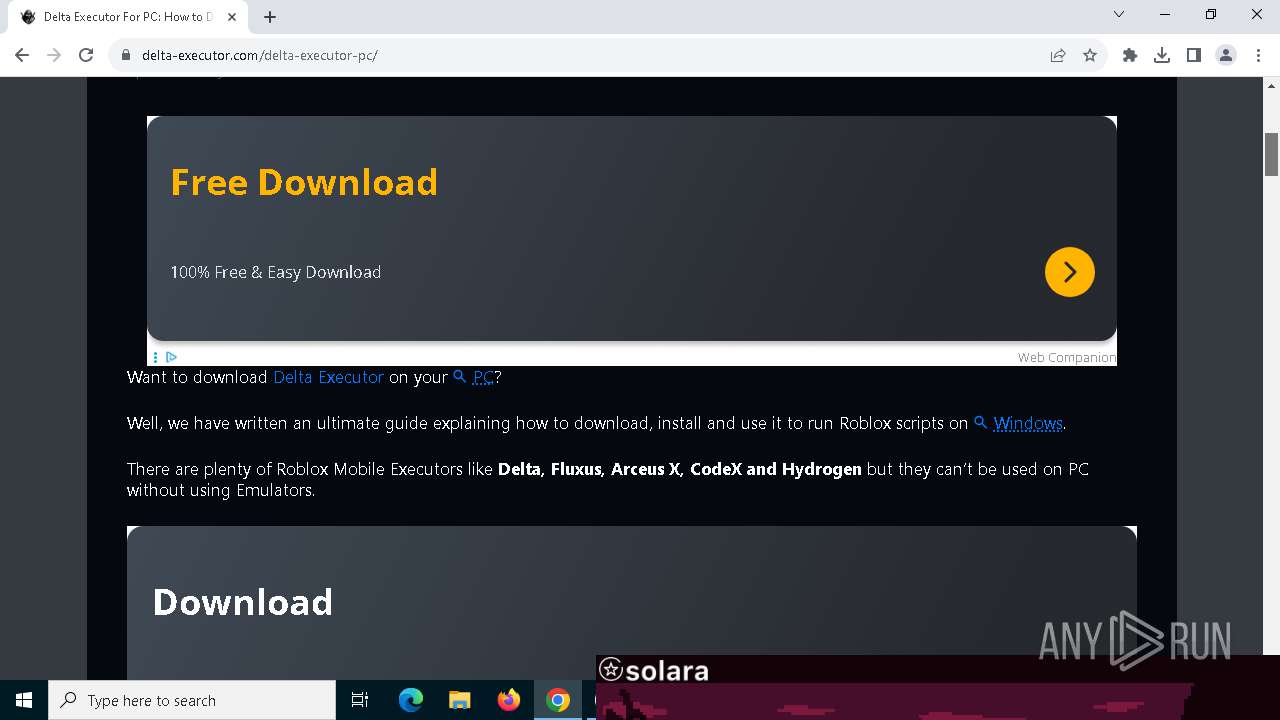The width and height of the screenshot is (1280, 720).
Task: Go forward in browser history
Action: click(54, 55)
